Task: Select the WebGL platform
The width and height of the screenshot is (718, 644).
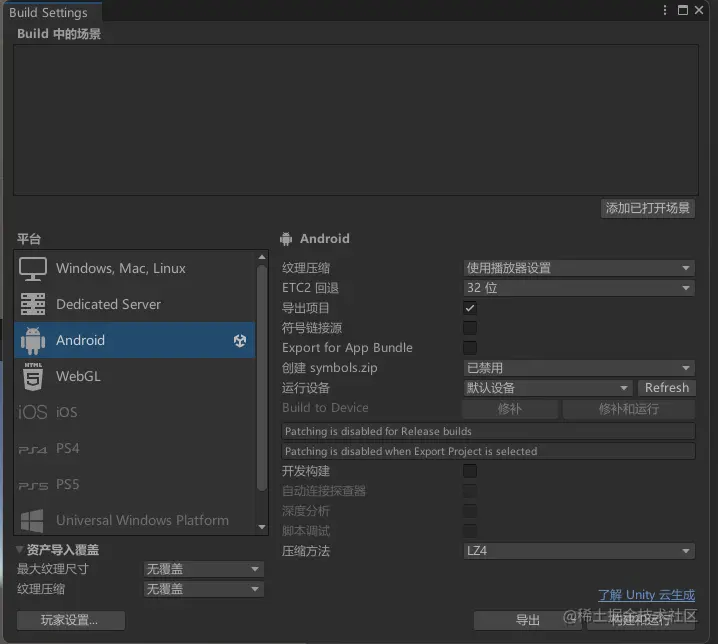Action: click(135, 376)
